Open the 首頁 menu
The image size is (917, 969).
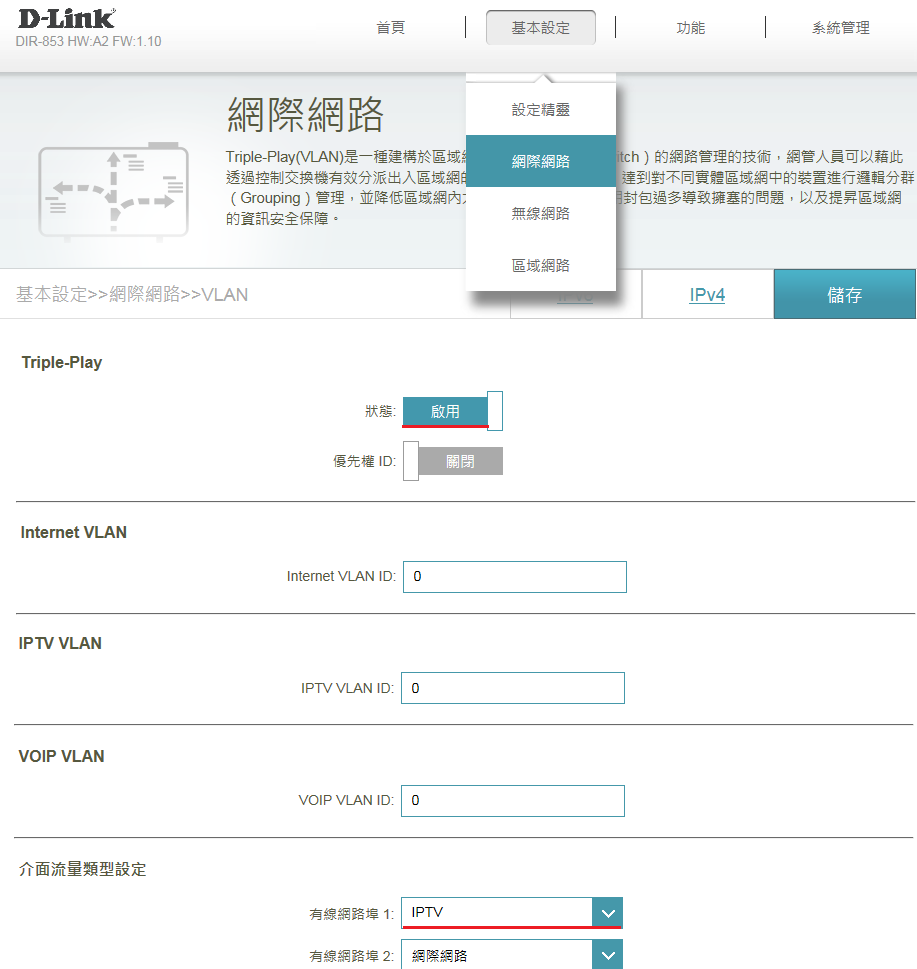(390, 28)
